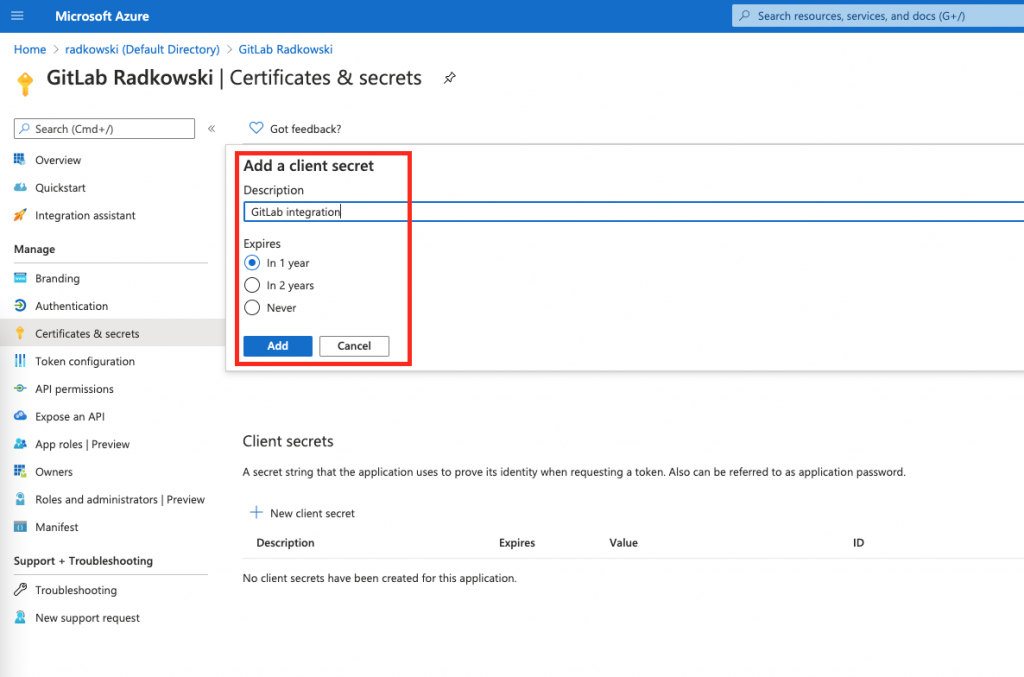
Task: Click the Authentication icon
Action: [20, 306]
